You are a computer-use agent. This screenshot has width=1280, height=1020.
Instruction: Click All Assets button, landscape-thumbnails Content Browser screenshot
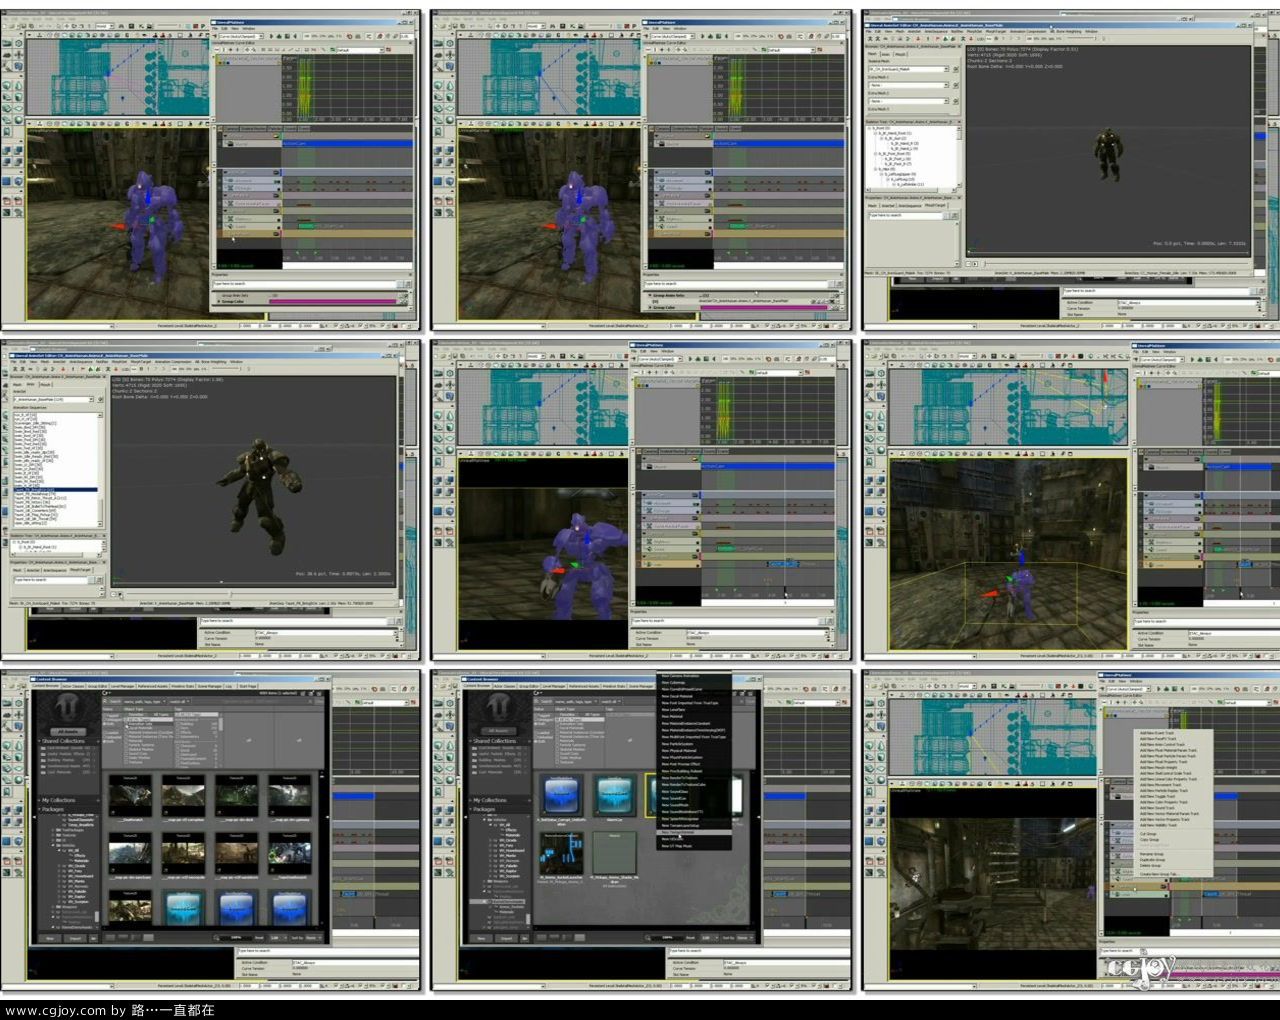68,731
